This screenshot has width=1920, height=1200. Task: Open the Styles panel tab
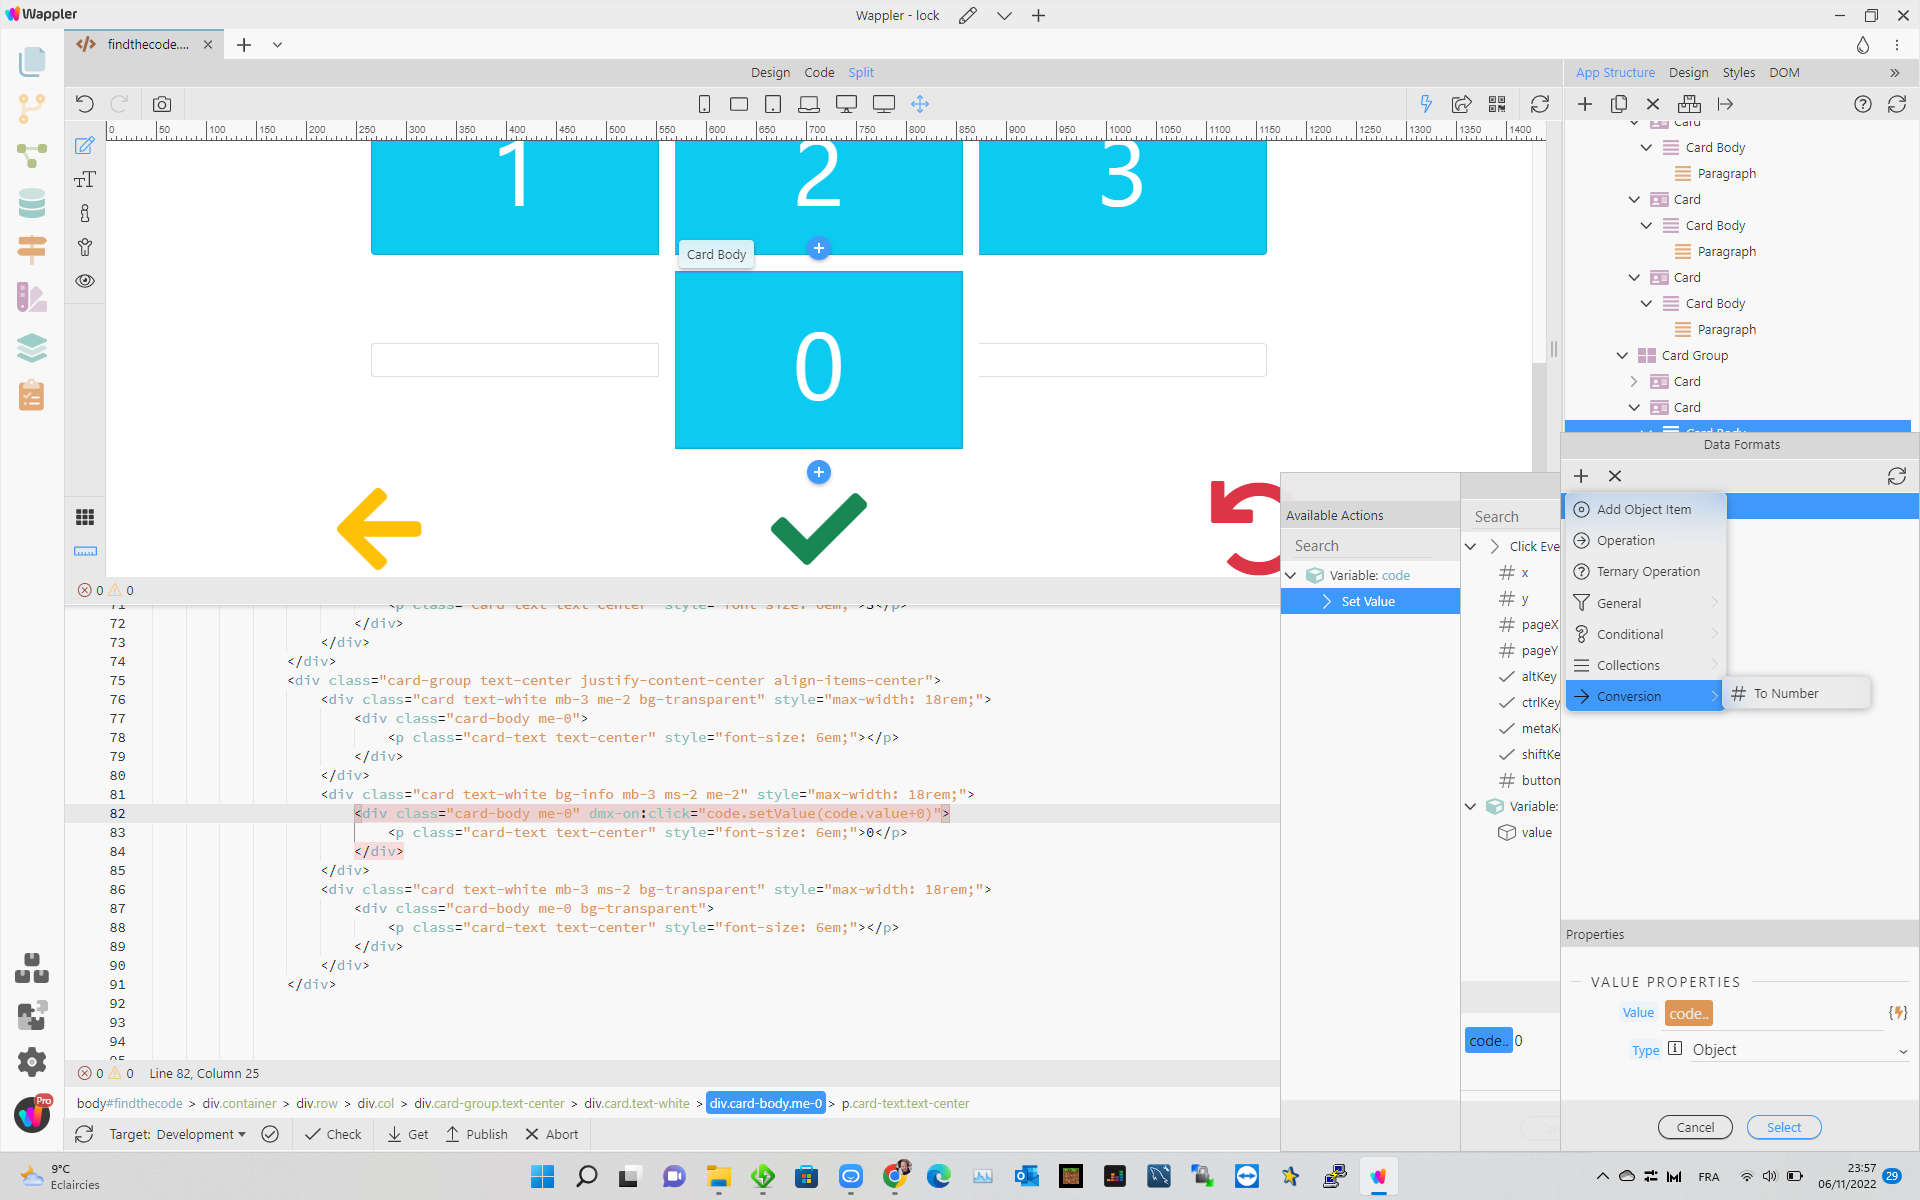coord(1738,72)
